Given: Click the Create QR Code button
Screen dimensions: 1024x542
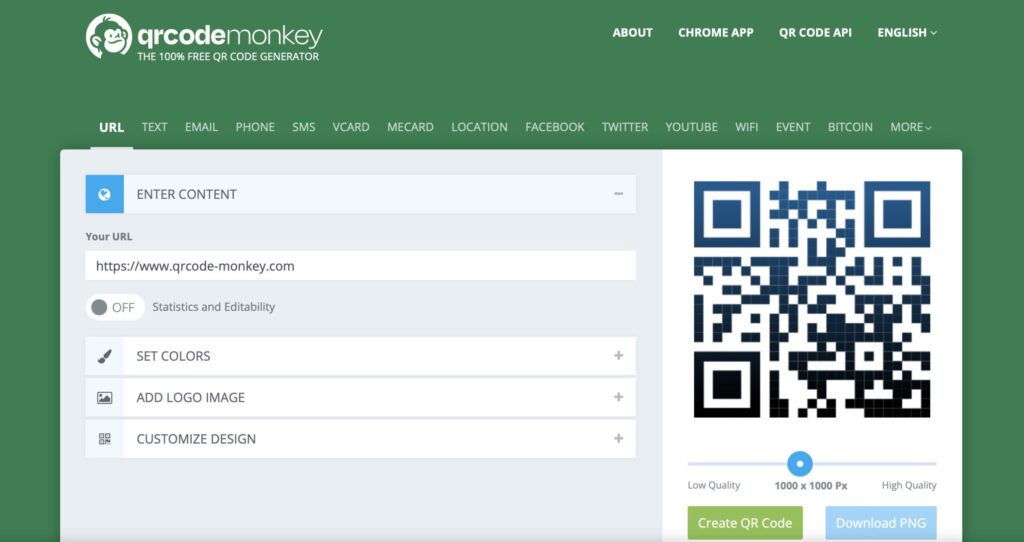Looking at the screenshot, I should [x=745, y=522].
